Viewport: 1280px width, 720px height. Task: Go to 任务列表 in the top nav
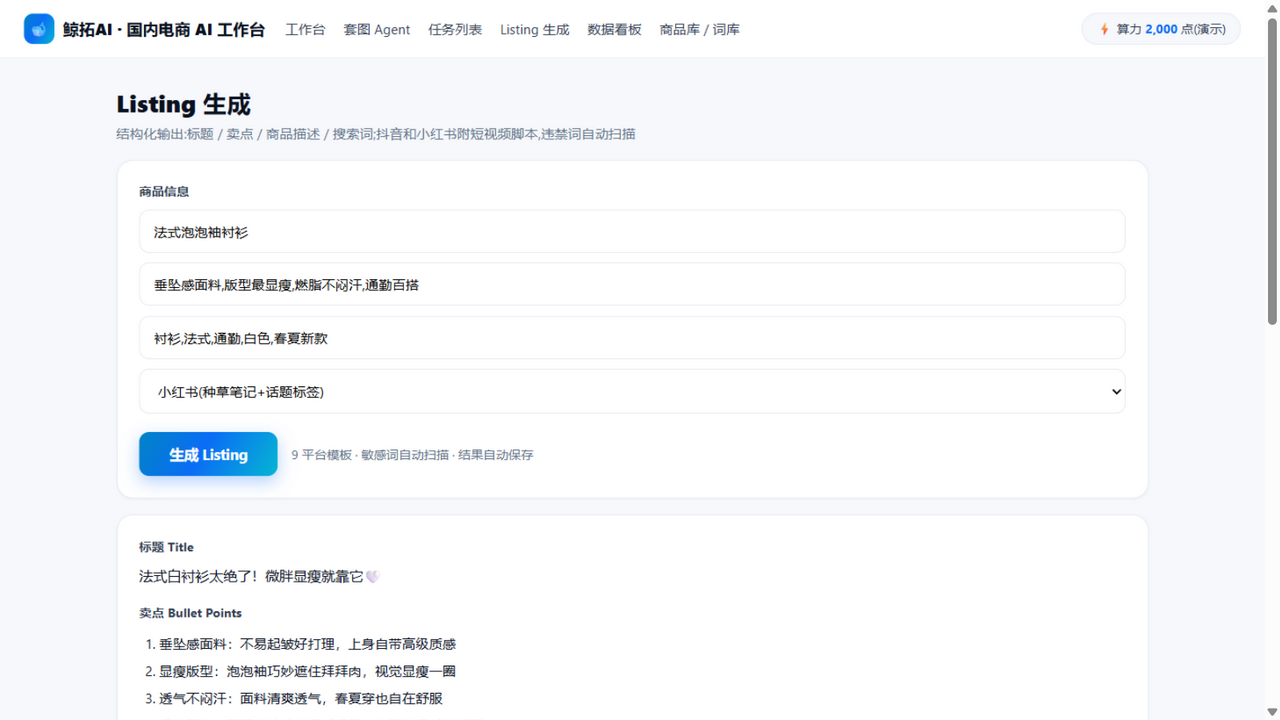pyautogui.click(x=455, y=29)
